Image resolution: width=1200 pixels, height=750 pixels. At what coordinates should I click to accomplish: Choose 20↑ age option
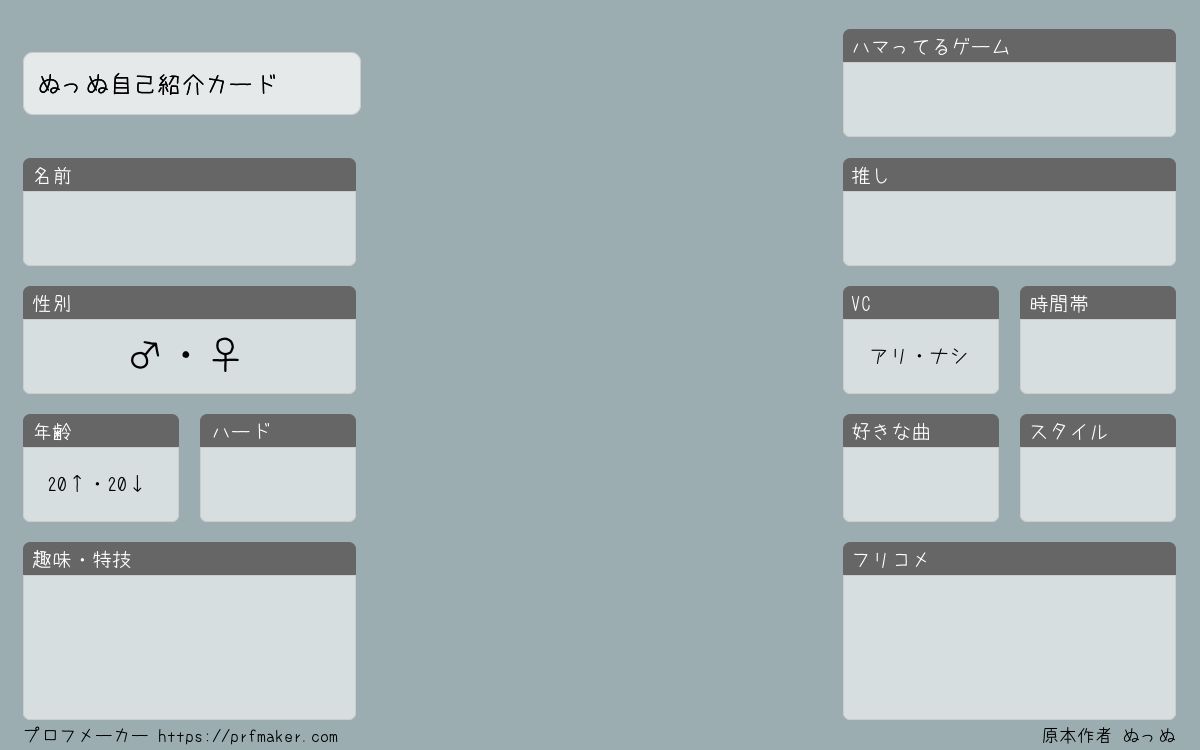click(65, 484)
